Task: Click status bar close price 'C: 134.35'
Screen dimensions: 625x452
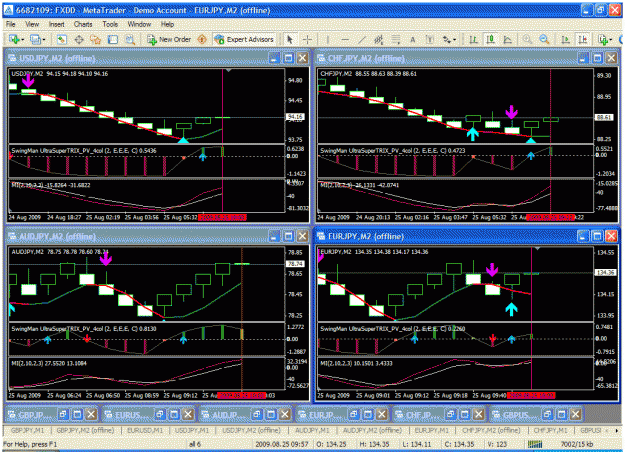Action: point(460,444)
